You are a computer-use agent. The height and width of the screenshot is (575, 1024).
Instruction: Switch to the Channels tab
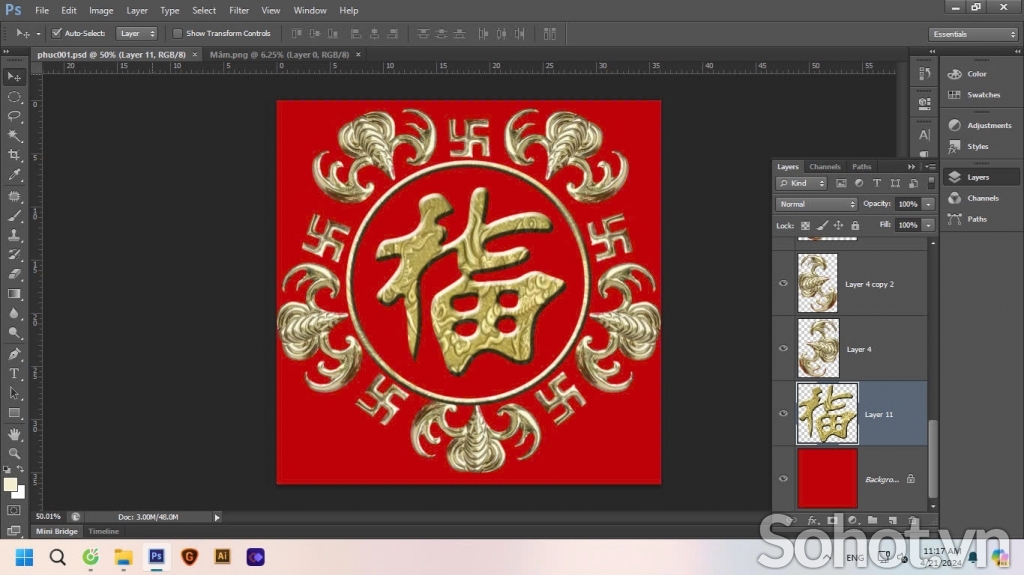[x=824, y=167]
